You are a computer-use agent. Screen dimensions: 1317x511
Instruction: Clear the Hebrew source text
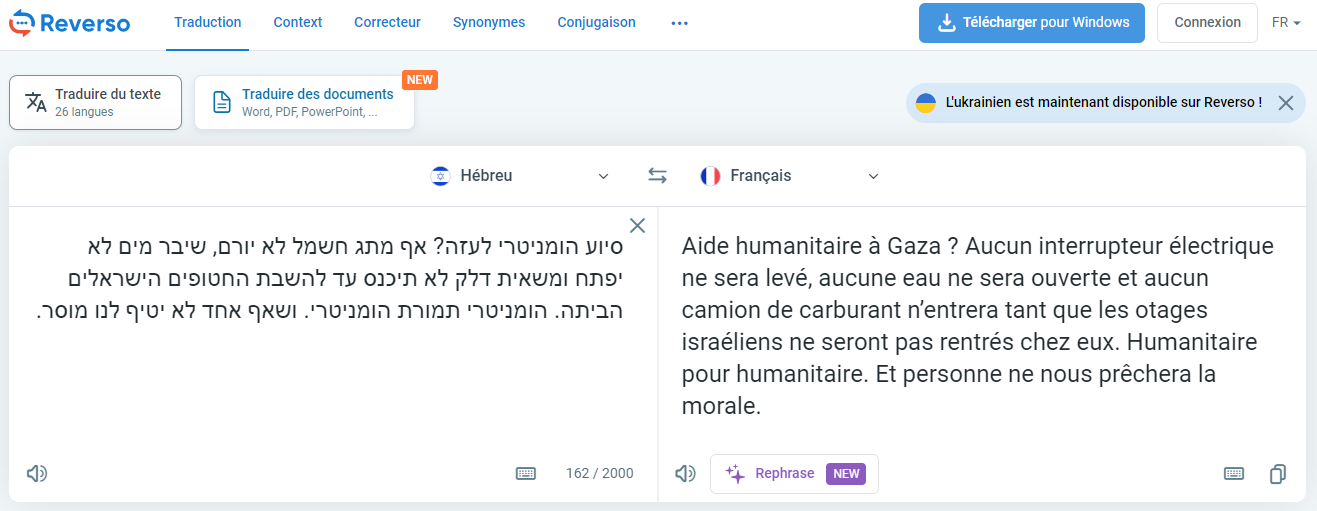pos(637,225)
